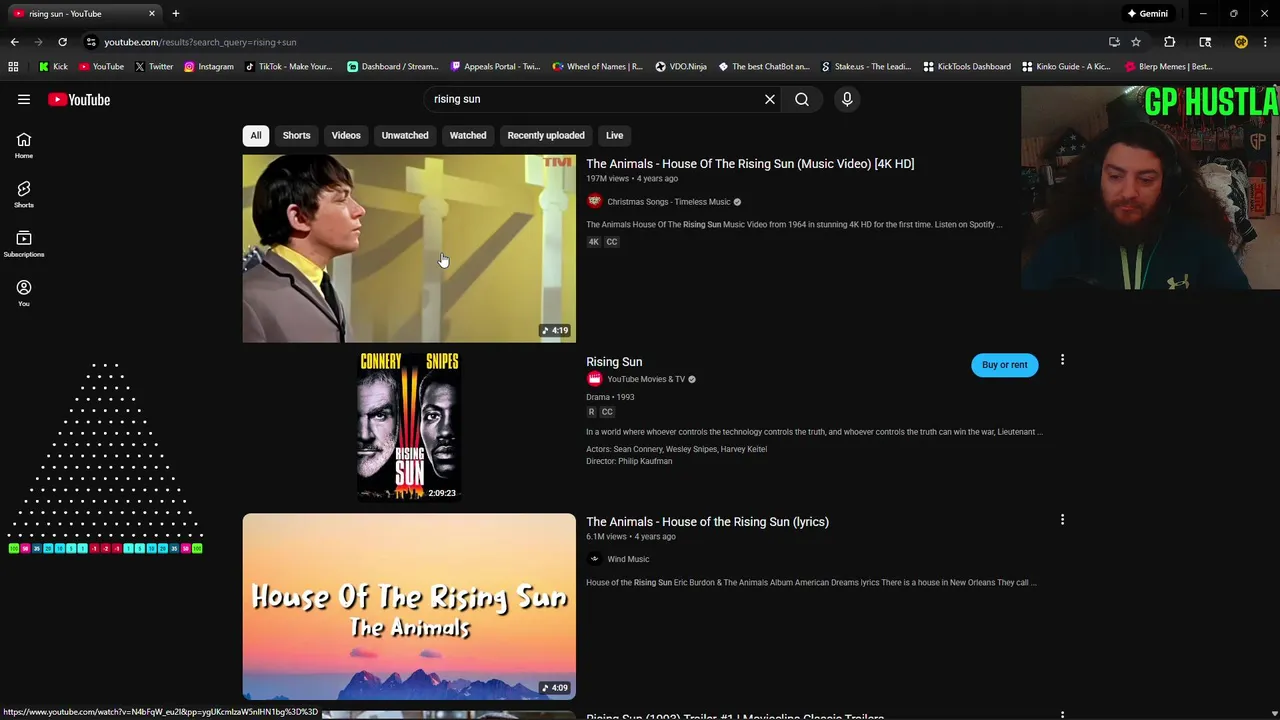Open the Dashboard / Stream bookmark
The image size is (1280, 720).
click(x=393, y=67)
